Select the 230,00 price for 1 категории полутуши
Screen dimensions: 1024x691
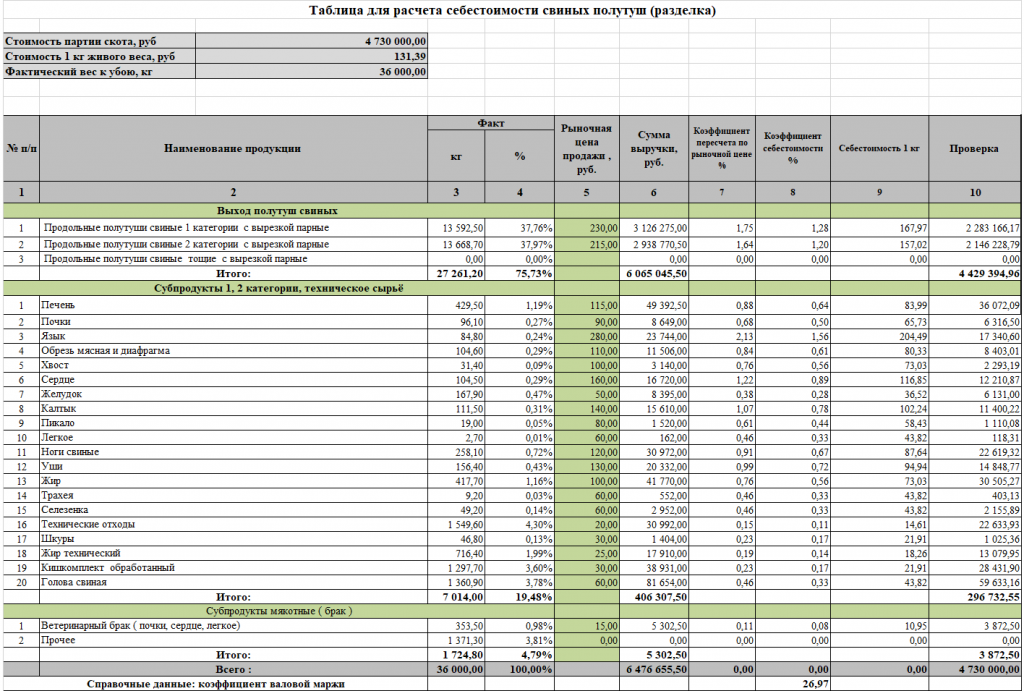click(x=586, y=228)
